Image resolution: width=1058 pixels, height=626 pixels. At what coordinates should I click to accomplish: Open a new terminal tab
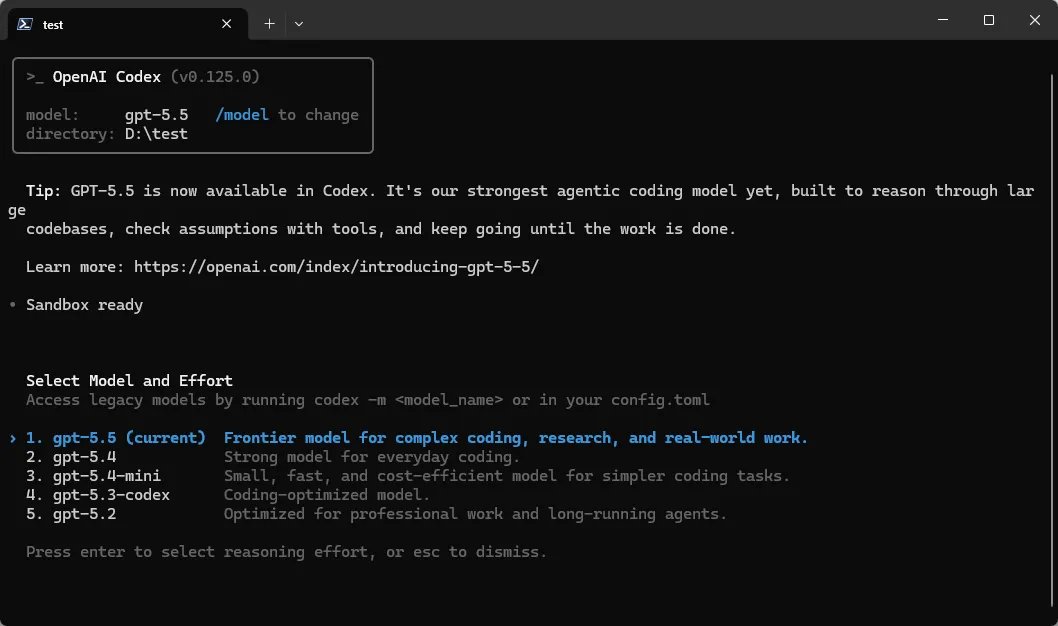pos(269,24)
